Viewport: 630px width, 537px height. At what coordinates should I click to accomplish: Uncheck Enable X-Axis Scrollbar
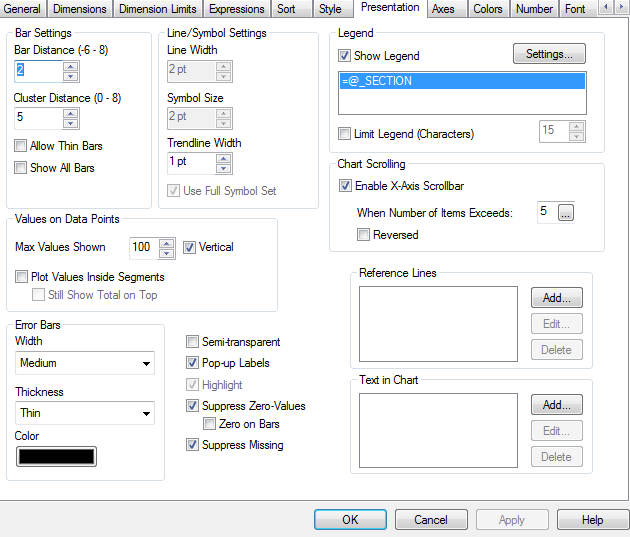click(x=346, y=186)
